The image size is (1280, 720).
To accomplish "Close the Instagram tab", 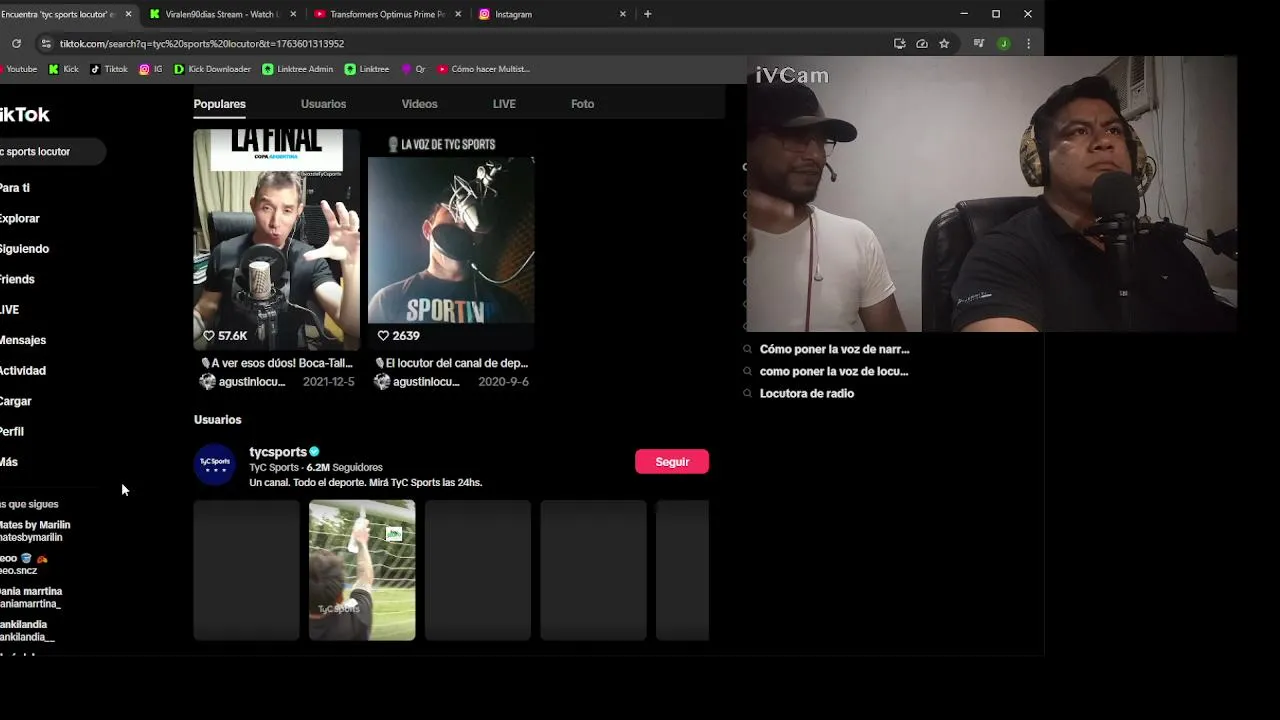I will point(623,14).
